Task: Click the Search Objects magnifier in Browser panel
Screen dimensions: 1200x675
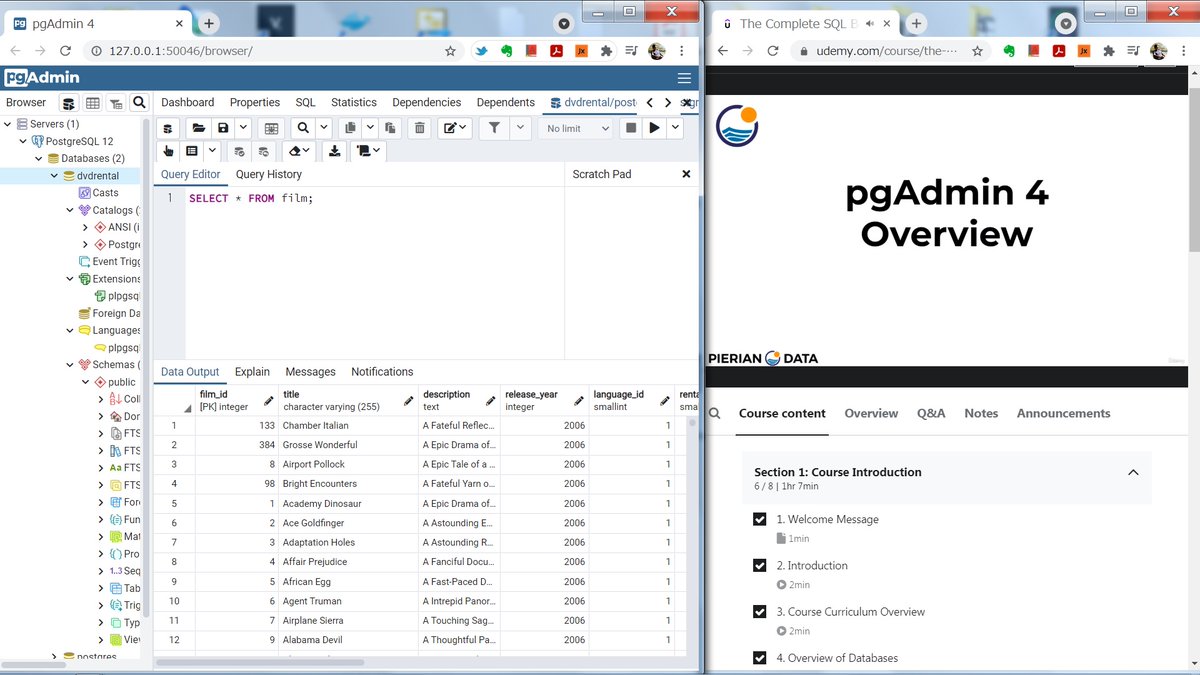Action: pos(139,102)
